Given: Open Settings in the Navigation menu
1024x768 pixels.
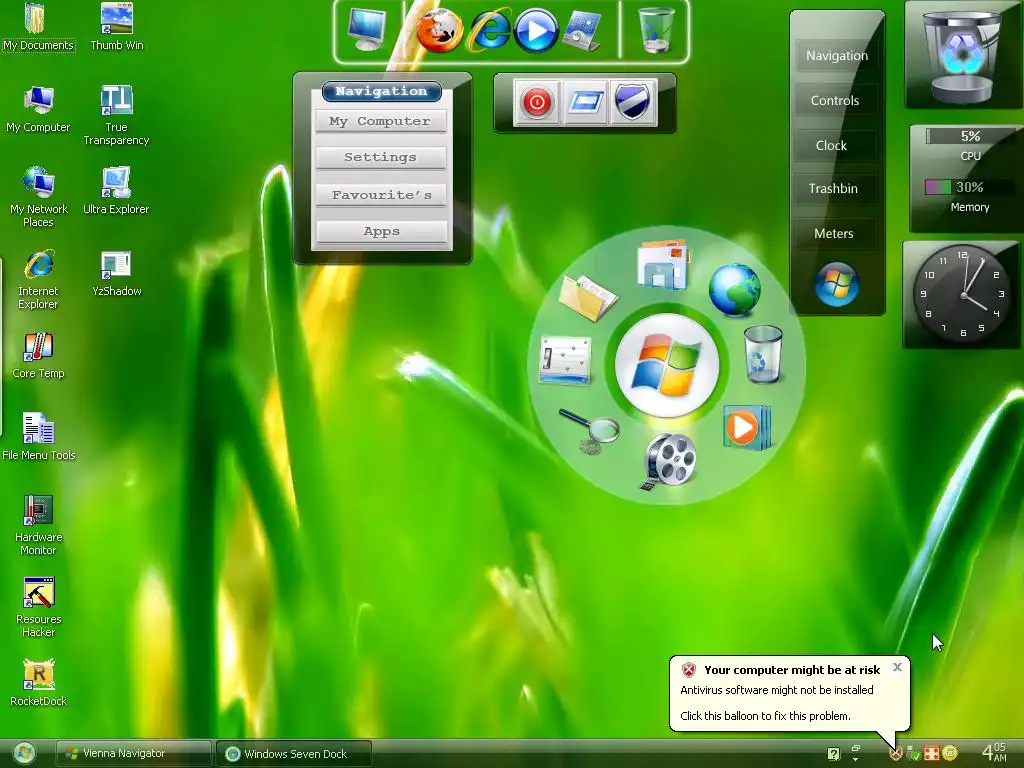Looking at the screenshot, I should click(x=380, y=157).
